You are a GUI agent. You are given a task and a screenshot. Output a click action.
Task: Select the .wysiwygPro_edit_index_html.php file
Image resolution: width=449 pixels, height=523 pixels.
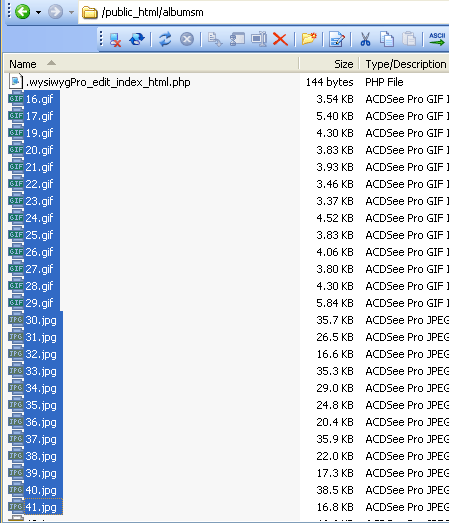coord(108,82)
